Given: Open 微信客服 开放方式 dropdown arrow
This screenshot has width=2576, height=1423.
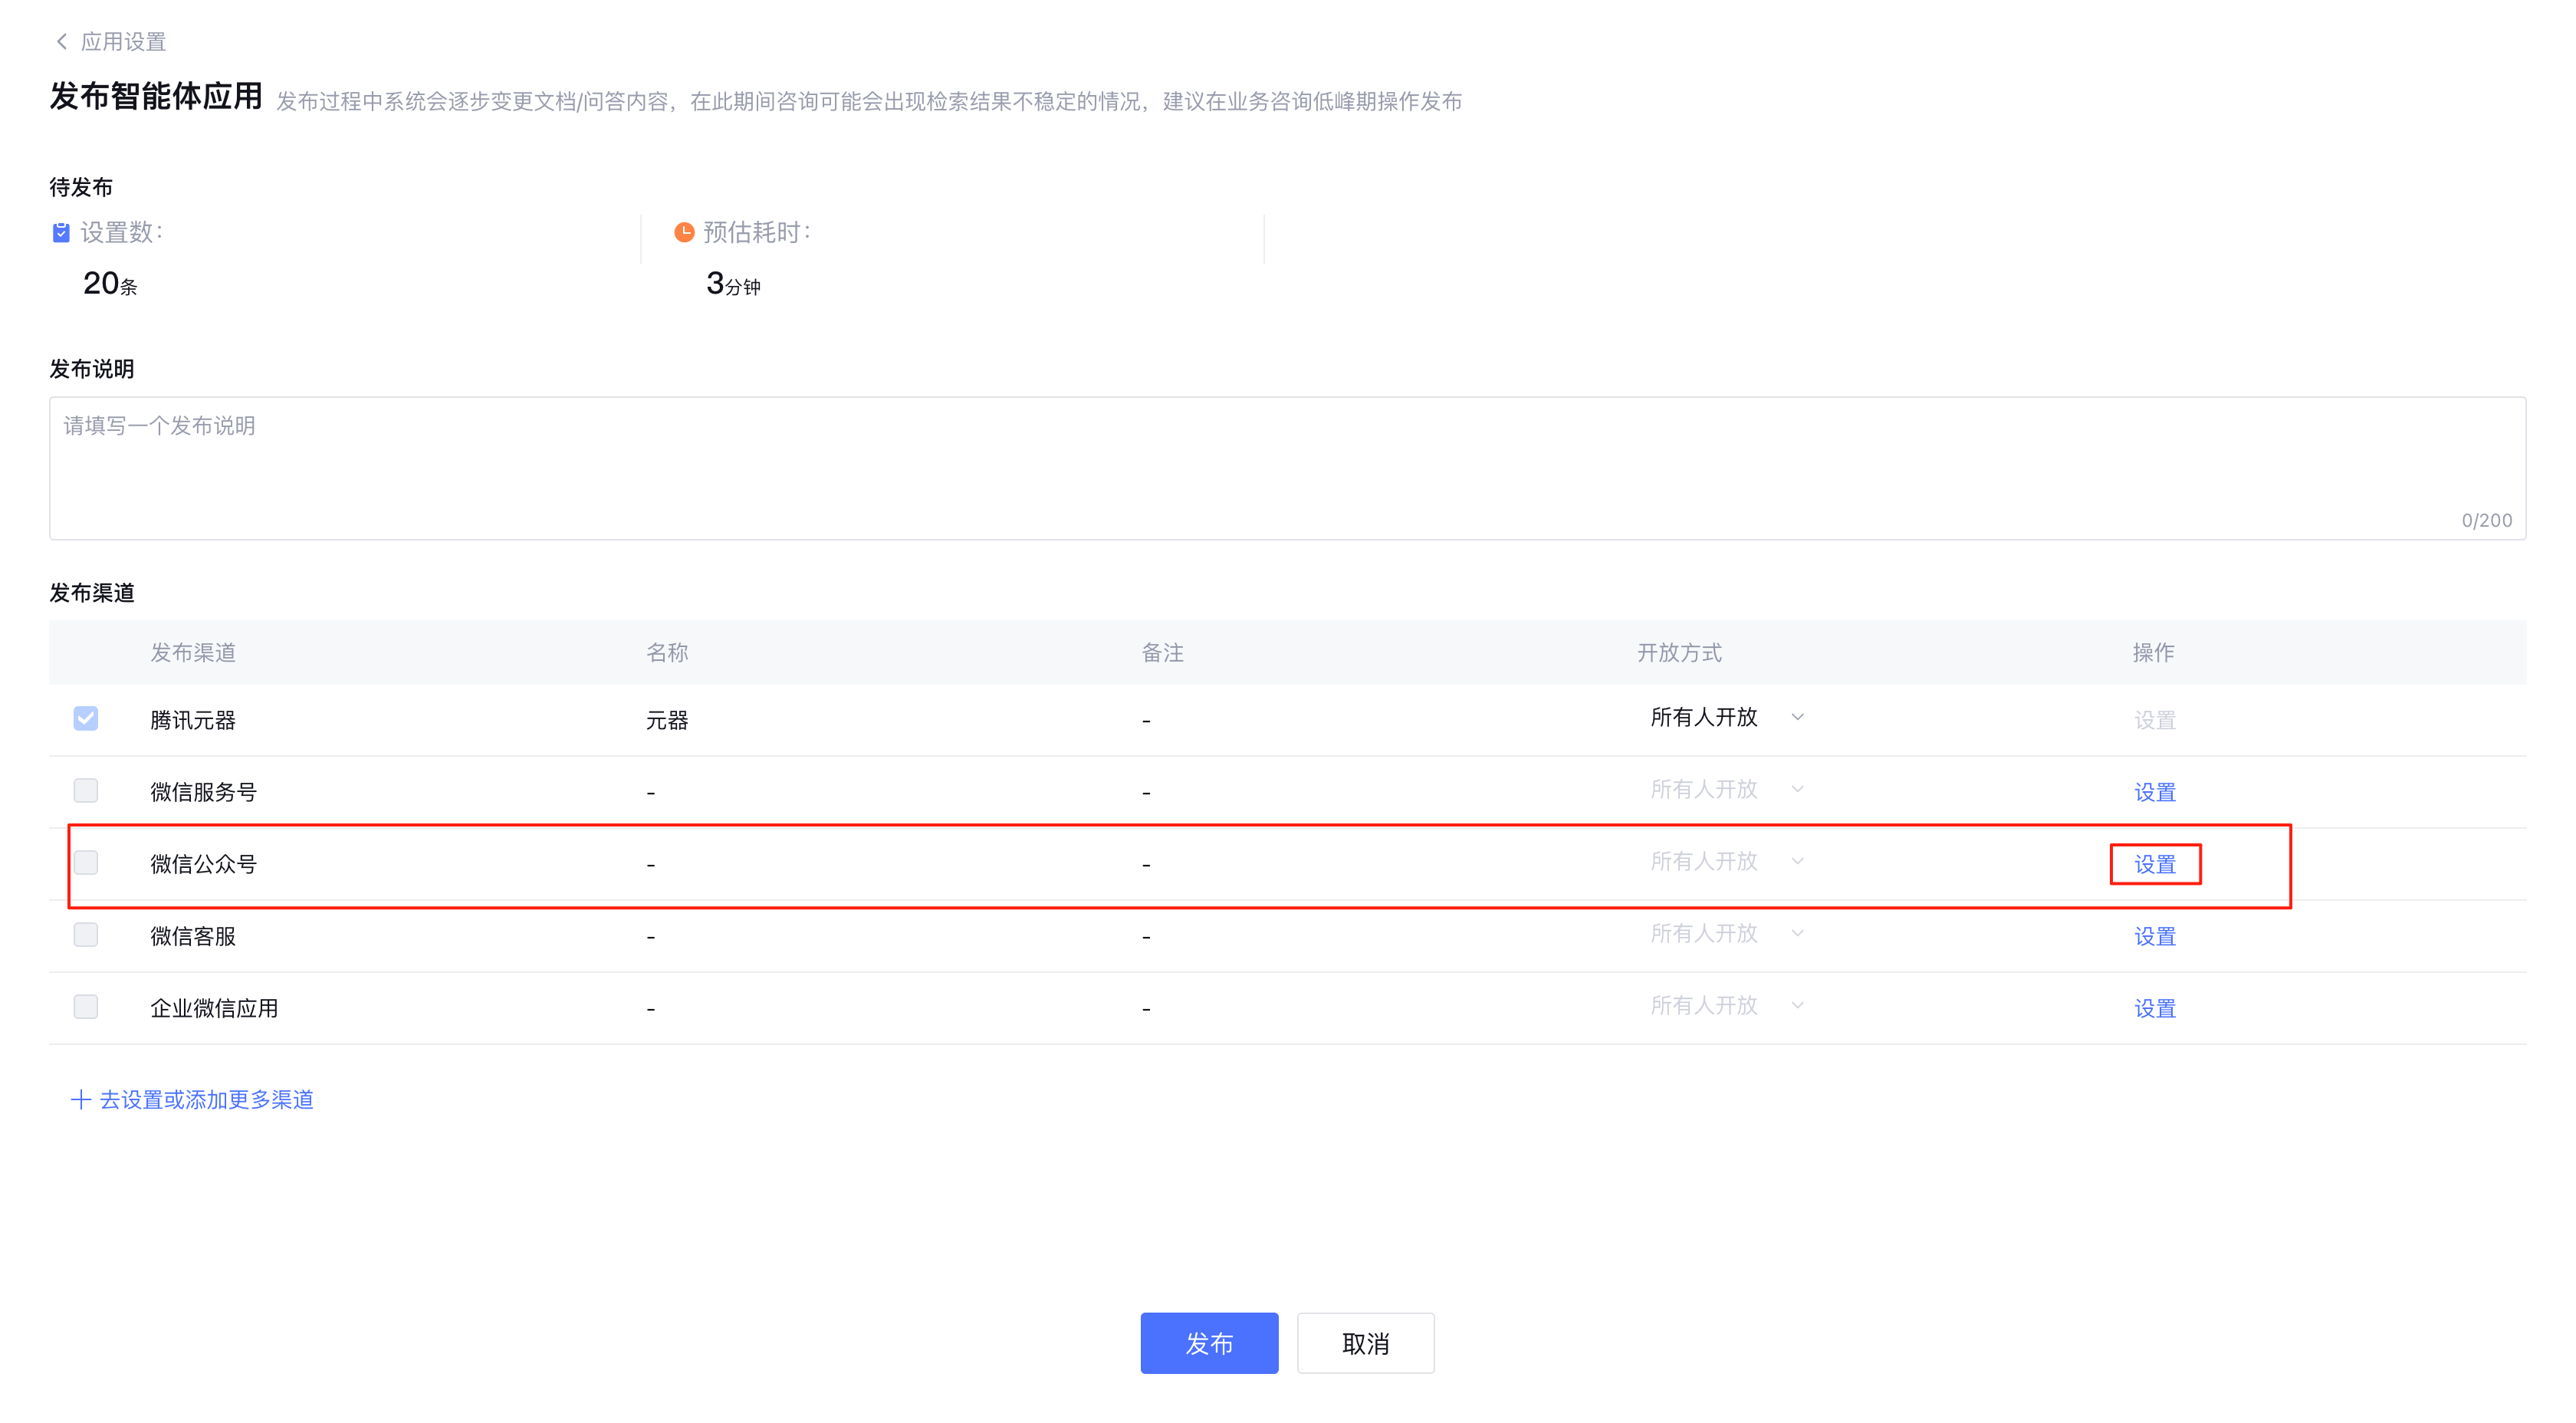Looking at the screenshot, I should 1797,933.
